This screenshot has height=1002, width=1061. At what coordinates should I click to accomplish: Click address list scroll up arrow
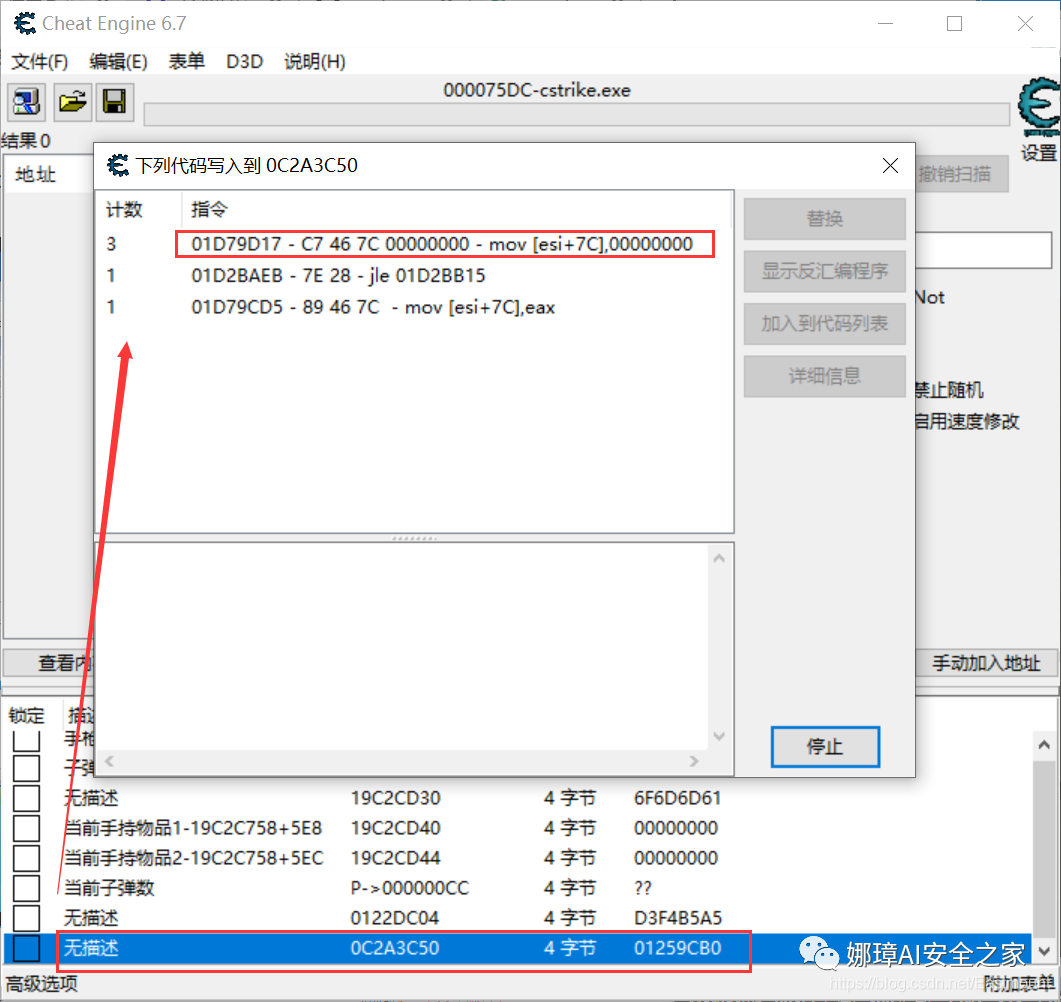click(1044, 745)
